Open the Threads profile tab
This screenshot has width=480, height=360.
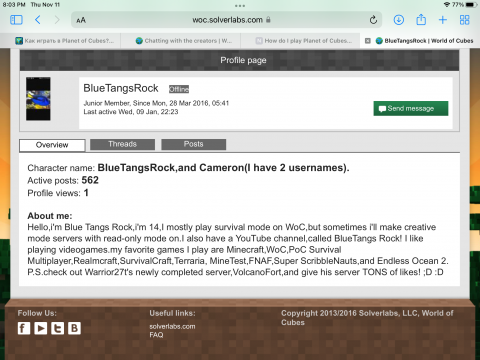coord(122,144)
